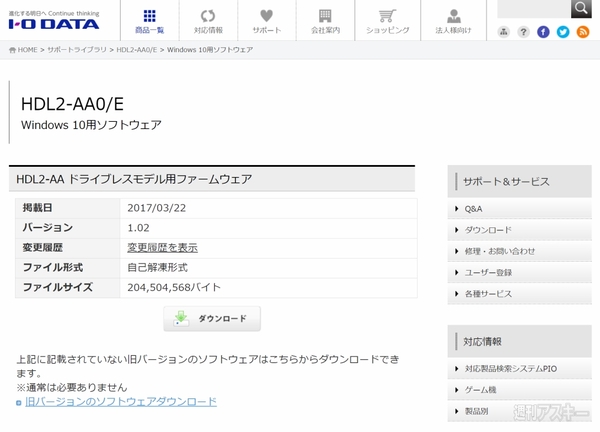The height and width of the screenshot is (432, 600).
Task: Open 各種サービス sidebar link
Action: pyautogui.click(x=520, y=294)
